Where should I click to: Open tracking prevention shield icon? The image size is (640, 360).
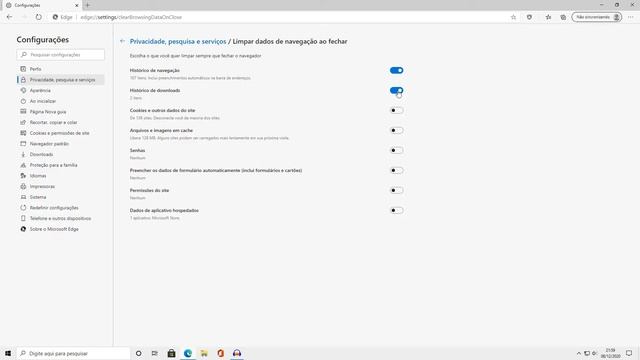click(529, 17)
